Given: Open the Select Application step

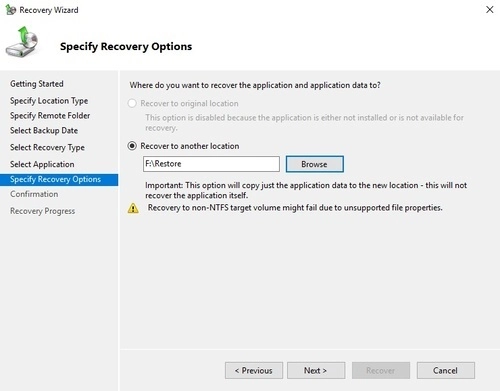Looking at the screenshot, I should pos(42,164).
